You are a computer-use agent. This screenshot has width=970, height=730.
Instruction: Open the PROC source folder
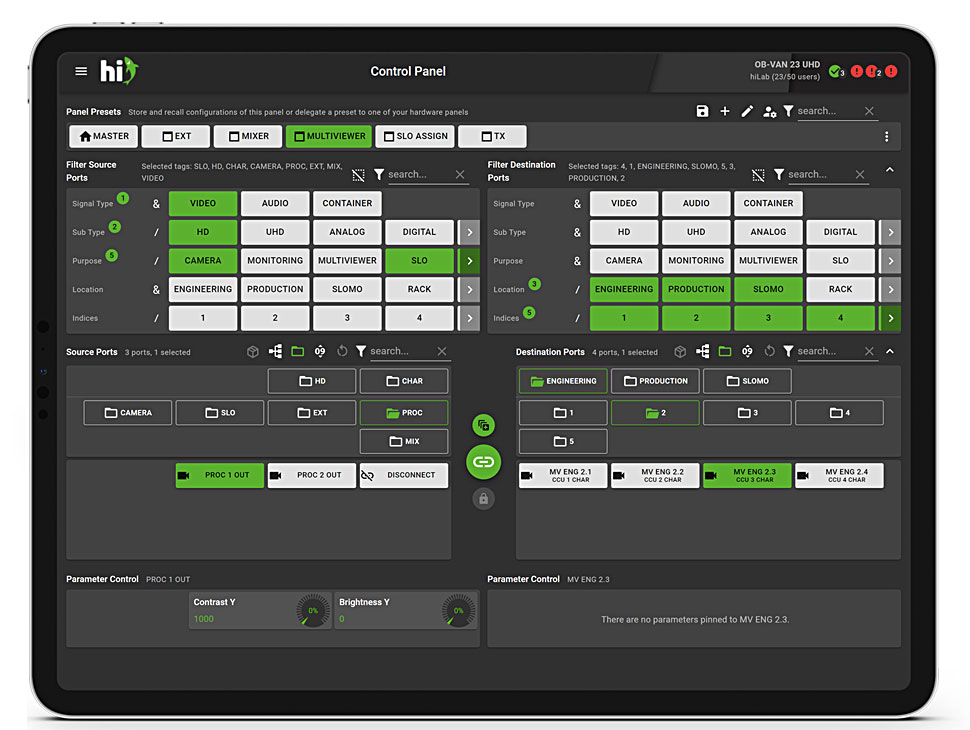pos(404,413)
